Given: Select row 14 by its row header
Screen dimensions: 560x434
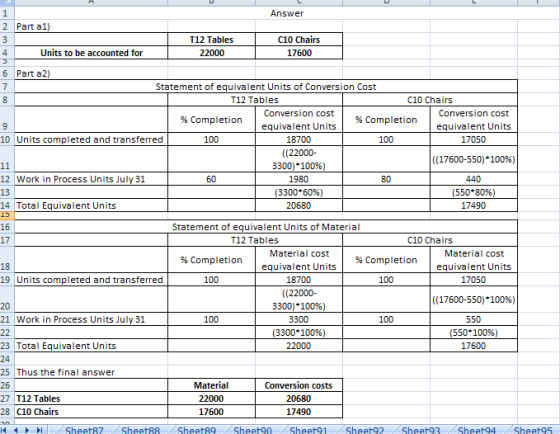Looking at the screenshot, I should (7, 205).
